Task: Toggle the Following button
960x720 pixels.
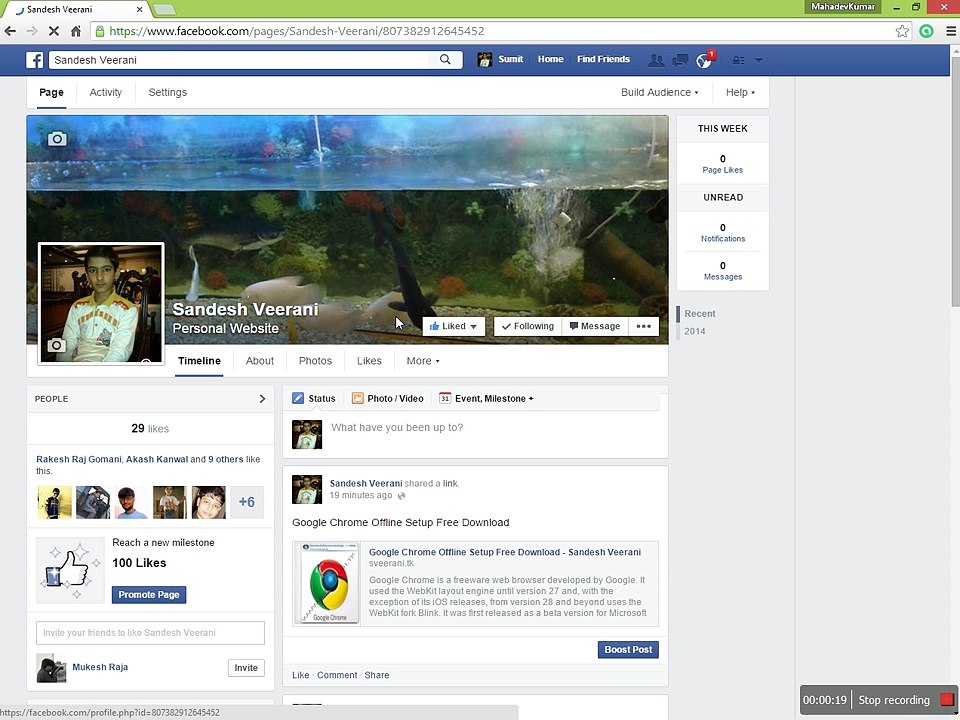Action: (x=527, y=326)
